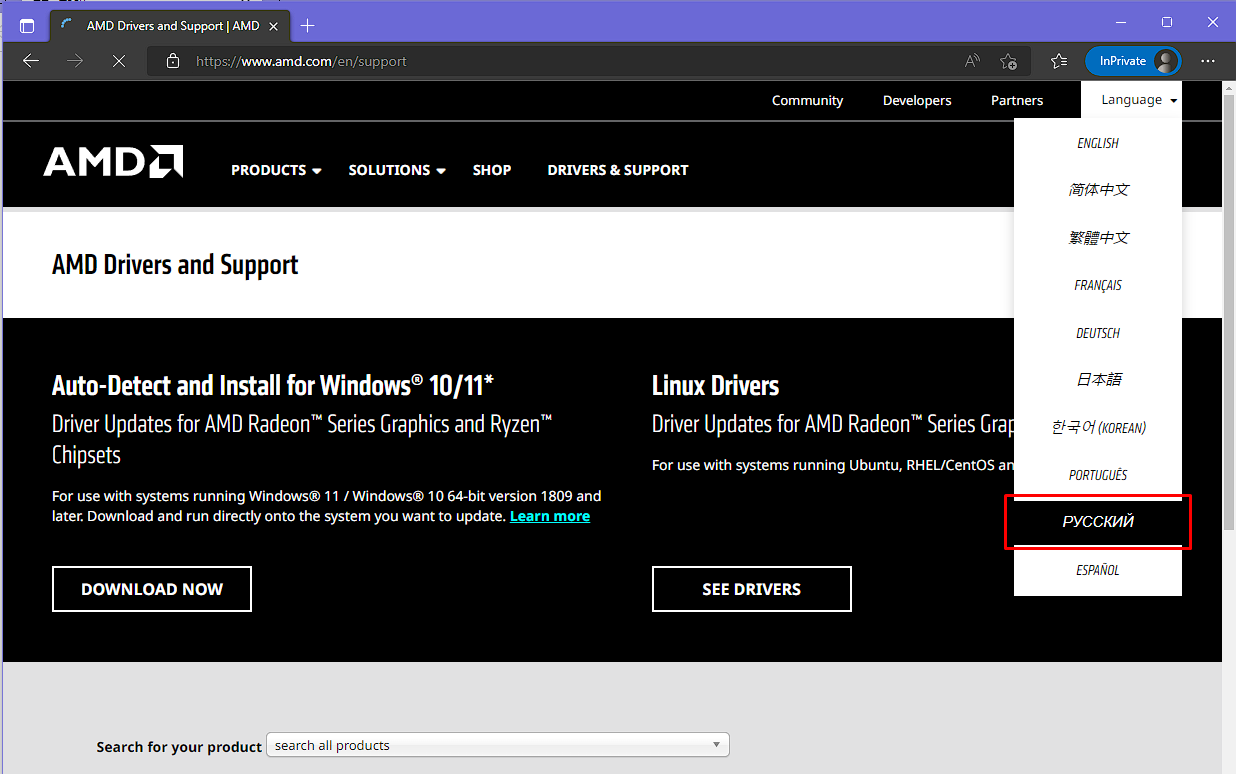Click the 'AMD Drivers and Support' heading
Screen dimensions: 1236x774
pos(175,265)
